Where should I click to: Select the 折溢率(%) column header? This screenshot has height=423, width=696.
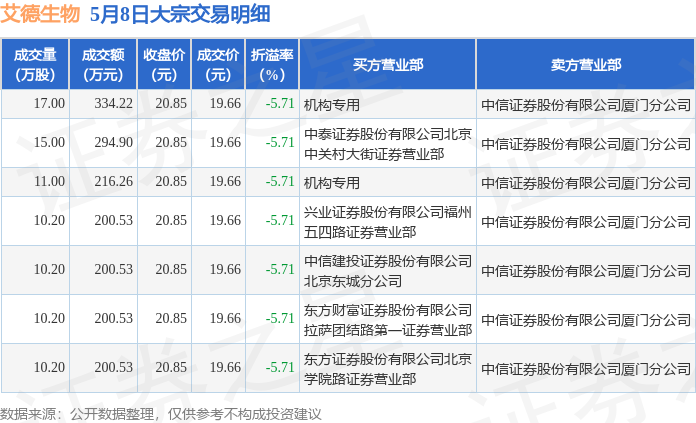click(x=272, y=64)
